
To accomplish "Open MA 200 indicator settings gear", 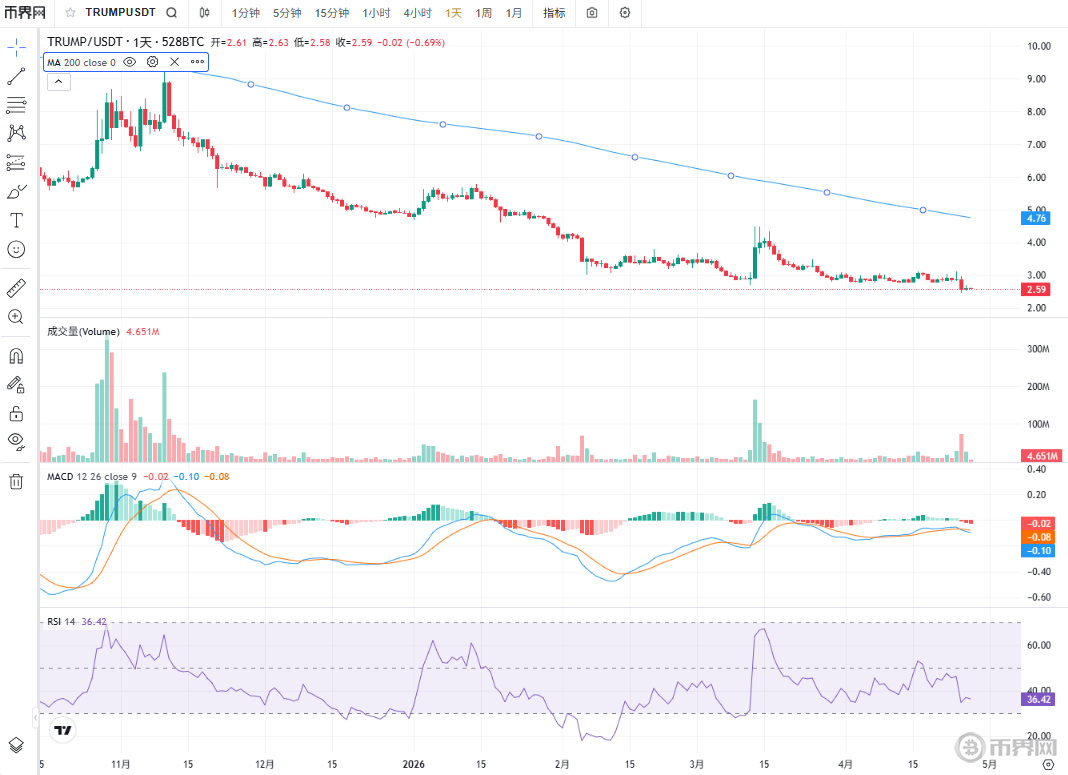I will (x=153, y=62).
